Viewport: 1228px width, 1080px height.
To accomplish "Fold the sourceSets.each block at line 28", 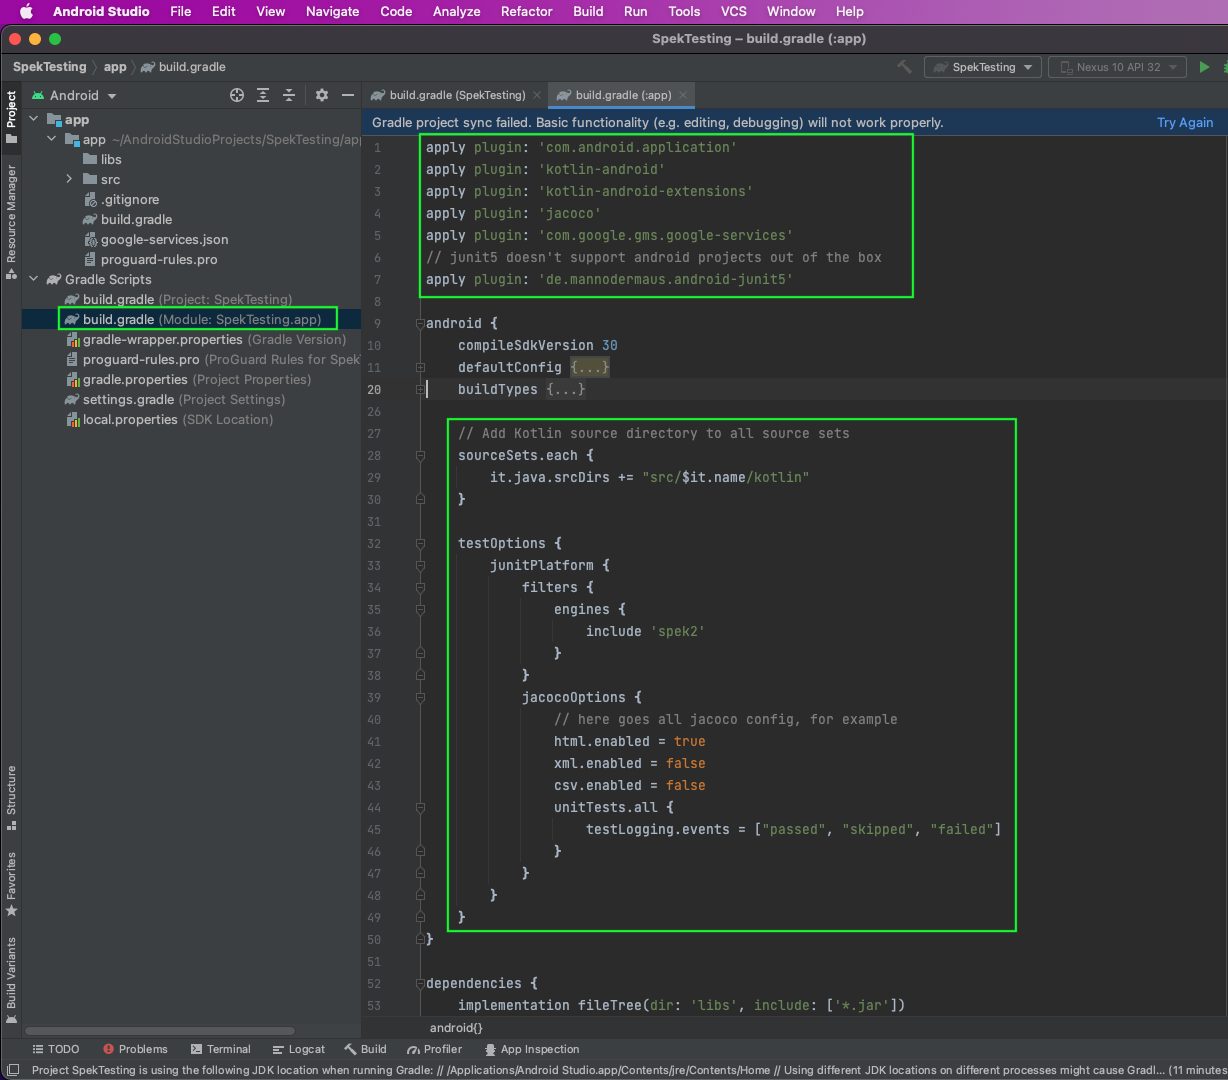I will 420,455.
